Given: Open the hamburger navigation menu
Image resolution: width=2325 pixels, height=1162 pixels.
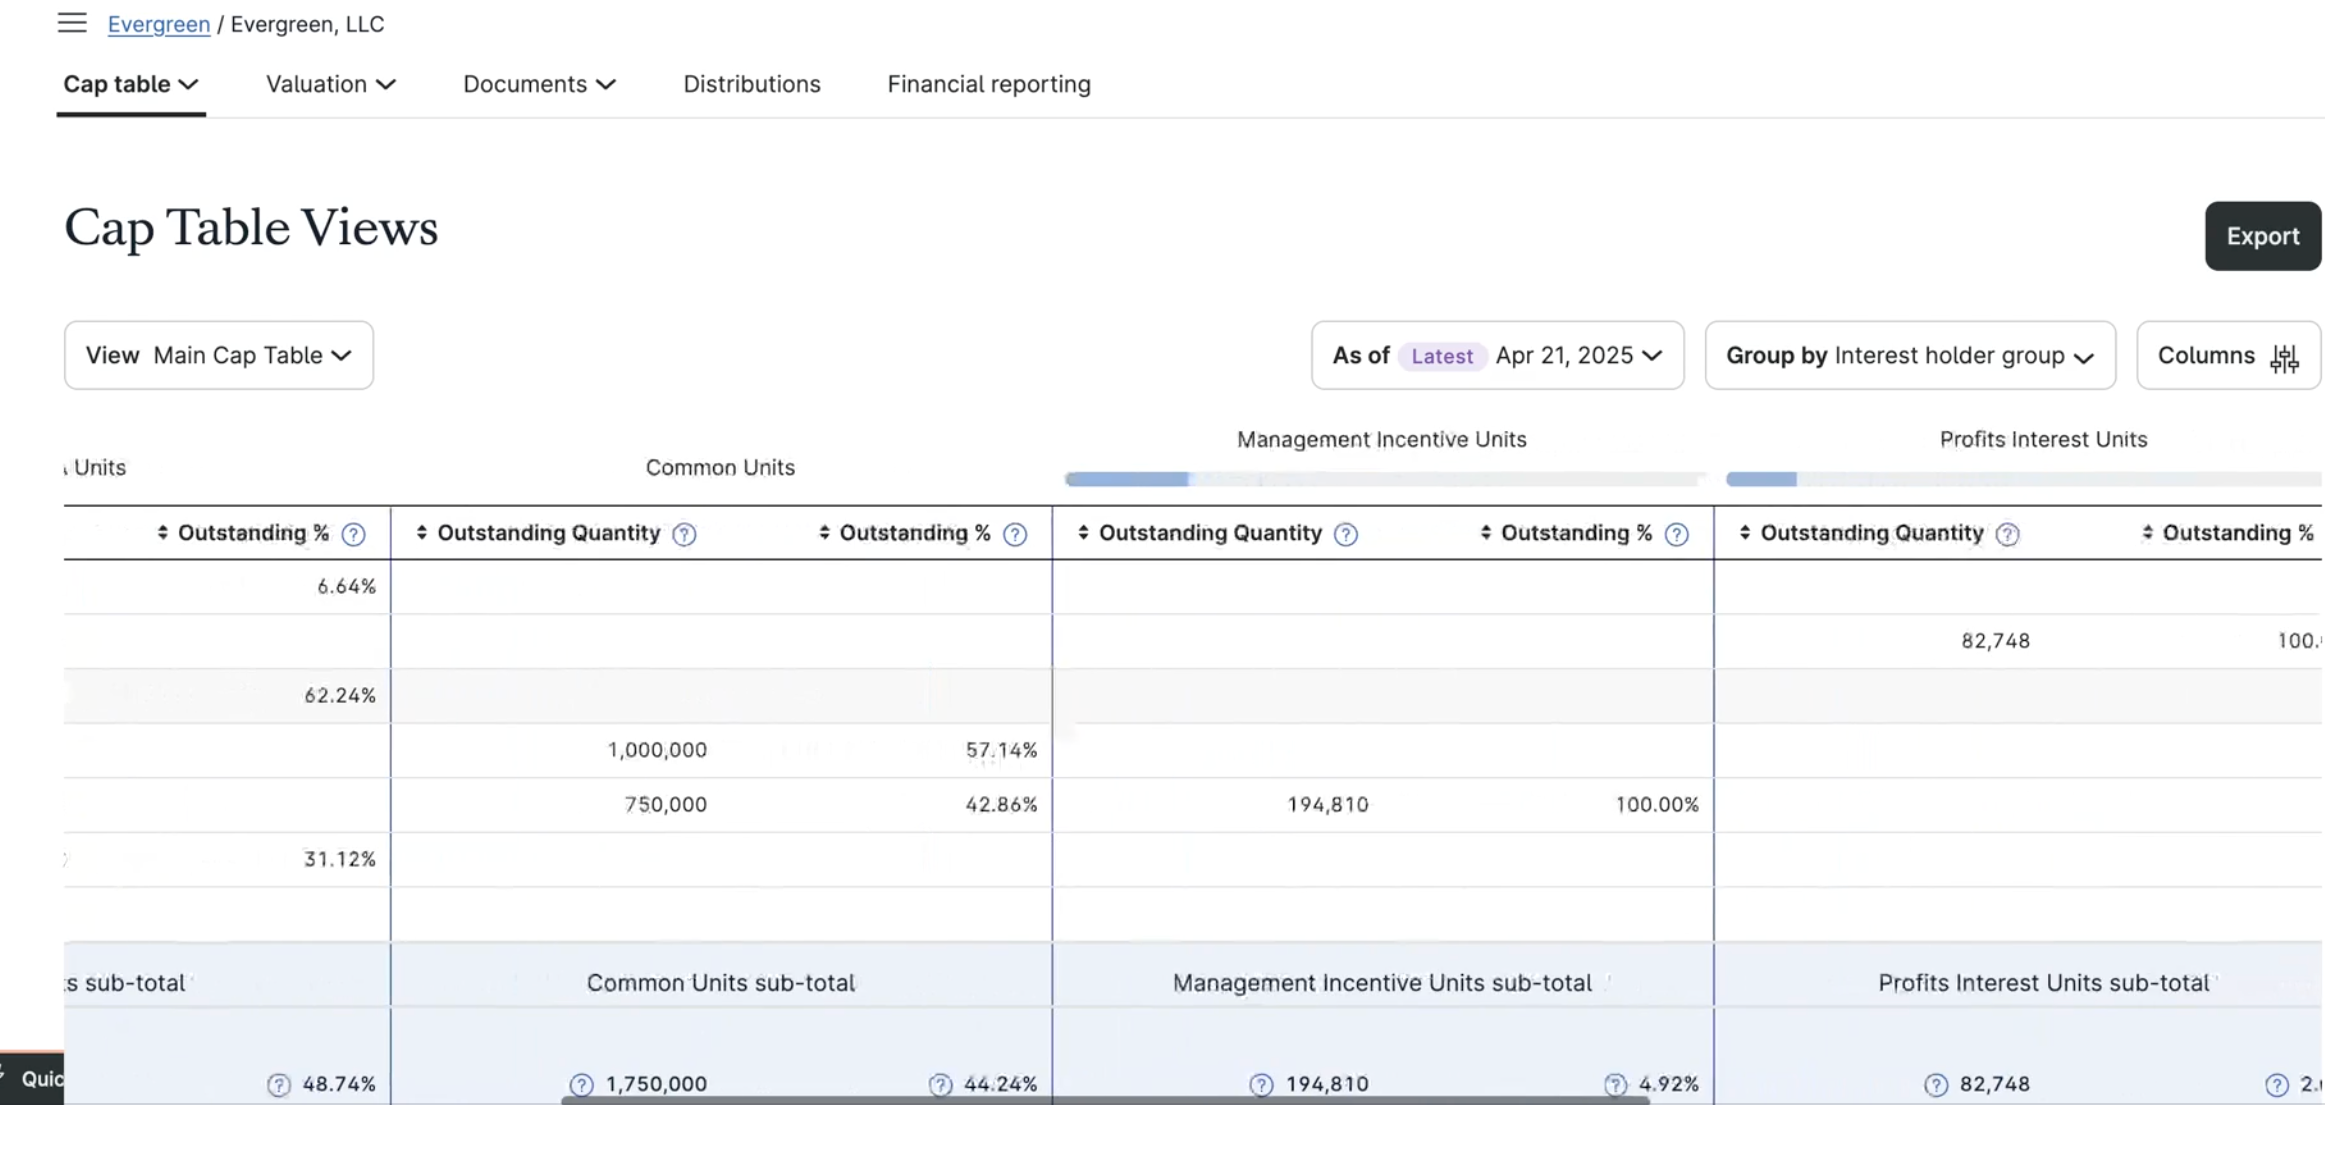Looking at the screenshot, I should 71,23.
